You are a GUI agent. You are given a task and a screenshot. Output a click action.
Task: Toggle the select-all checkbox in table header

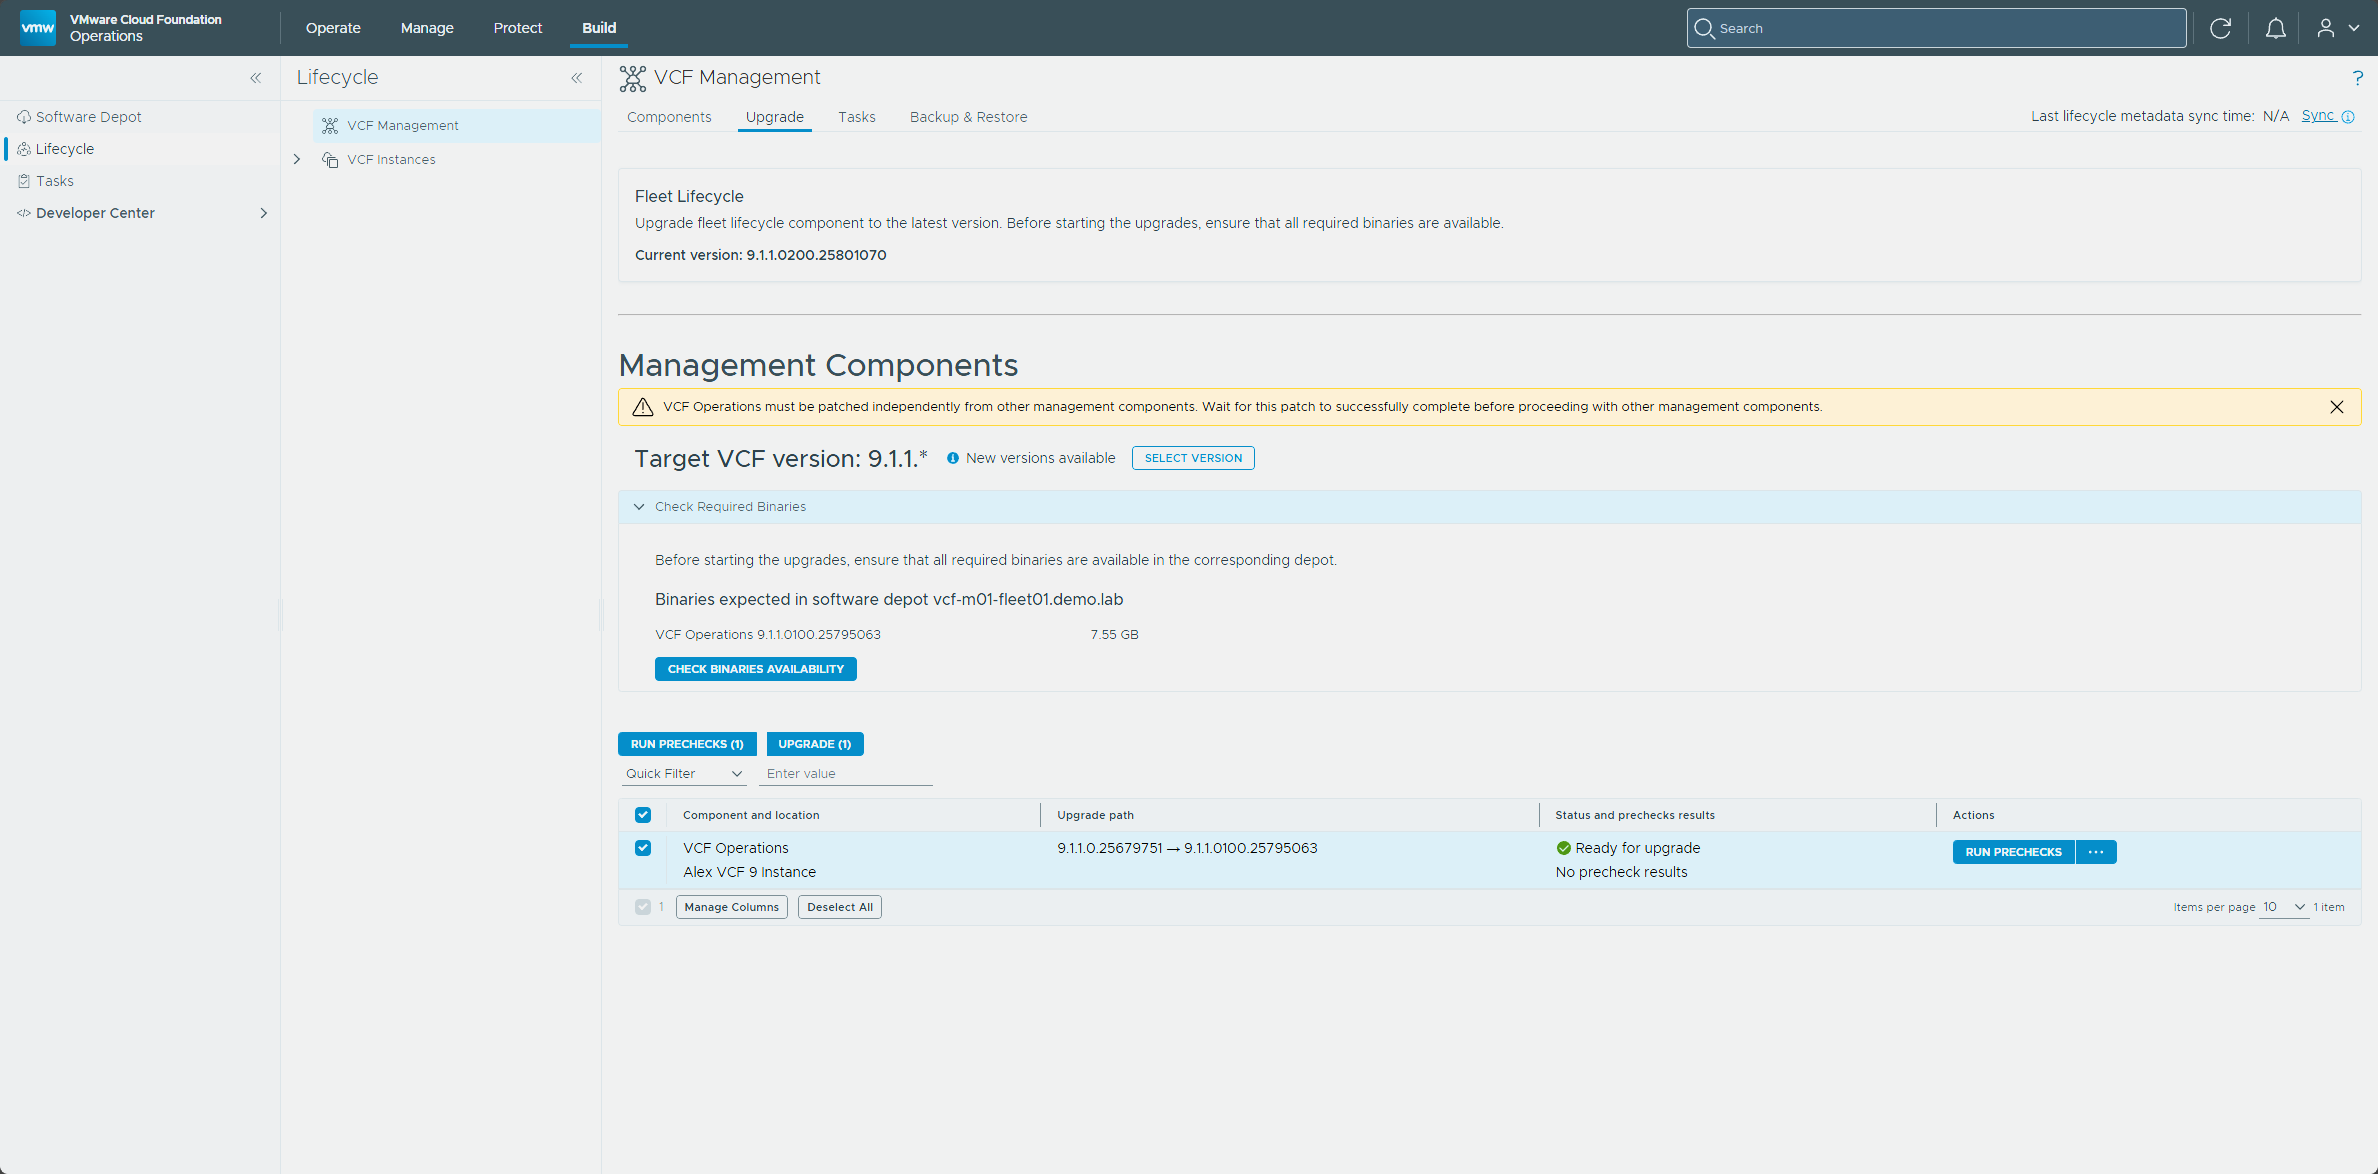point(643,815)
